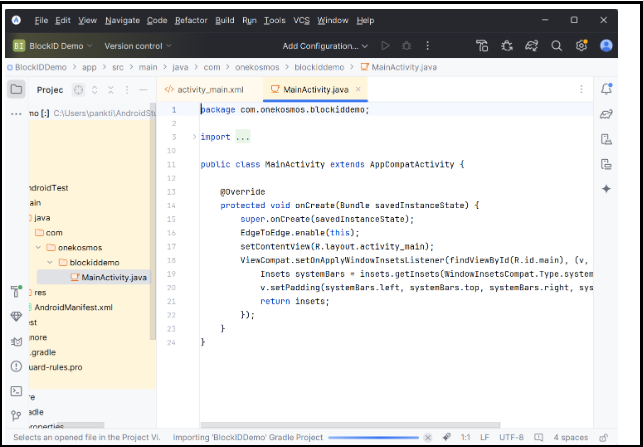Open the Project tool window folder icon
Screen dimensions: 643x447
(x=16, y=89)
